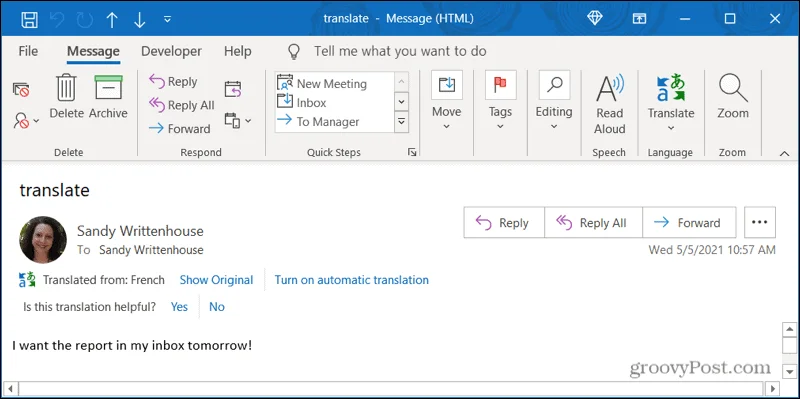Select the Message ribbon tab
Image resolution: width=800 pixels, height=399 pixels.
[93, 52]
